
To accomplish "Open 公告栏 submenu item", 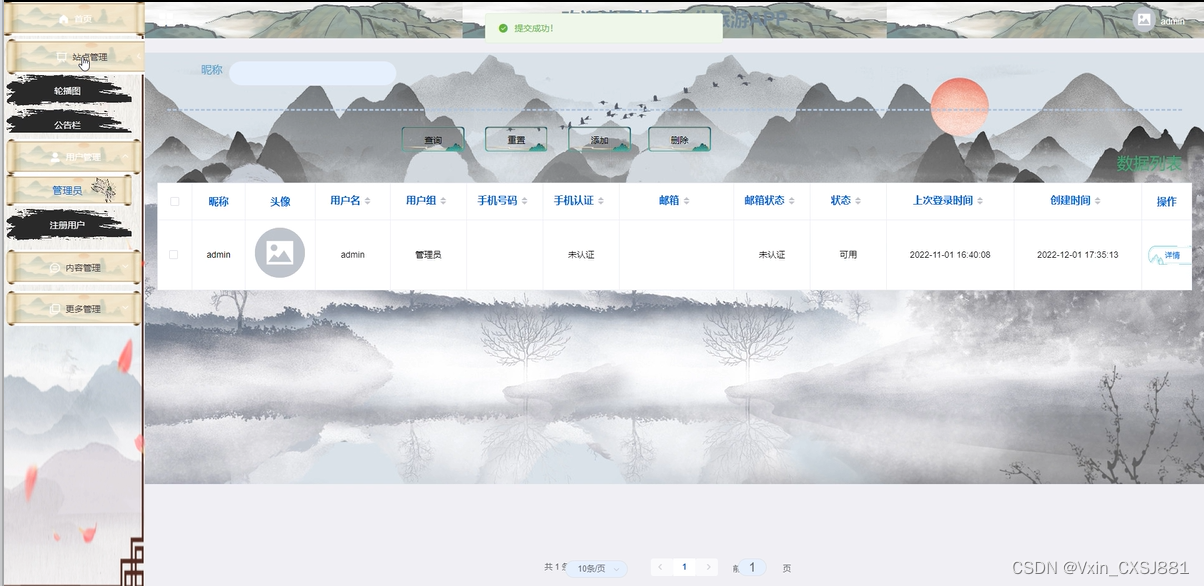I will click(x=68, y=125).
